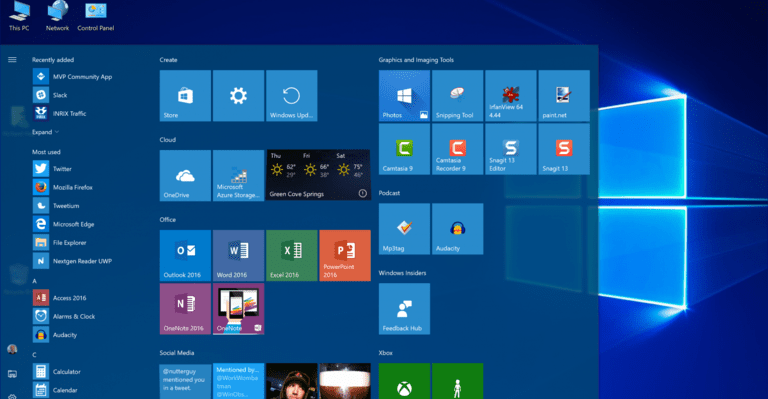
Task: Open the Green Cove Springs weather tile
Action: [x=318, y=175]
